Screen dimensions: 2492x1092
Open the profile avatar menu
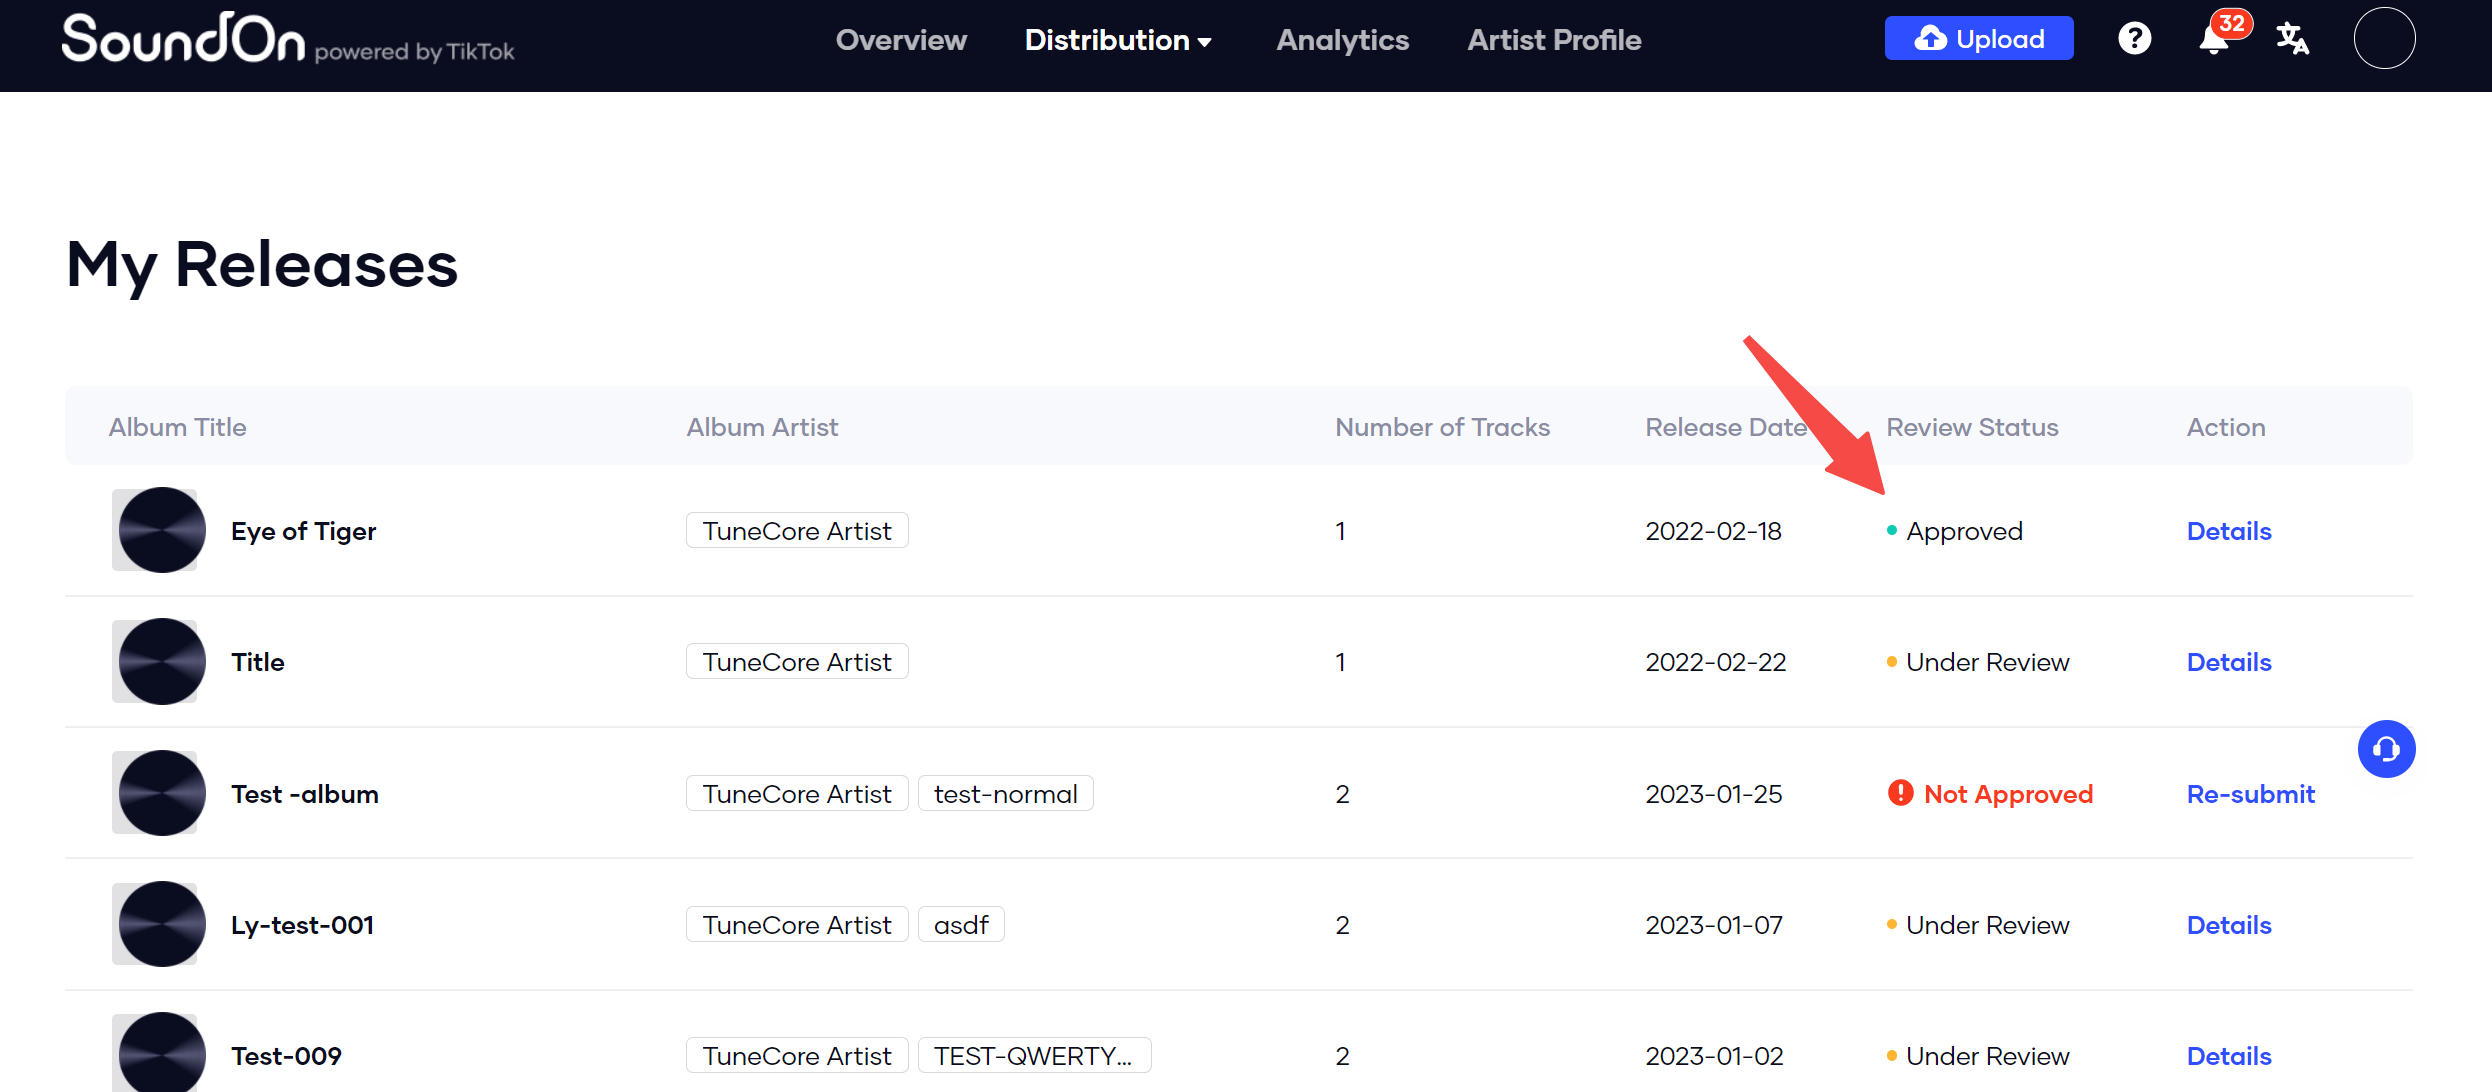(x=2384, y=38)
